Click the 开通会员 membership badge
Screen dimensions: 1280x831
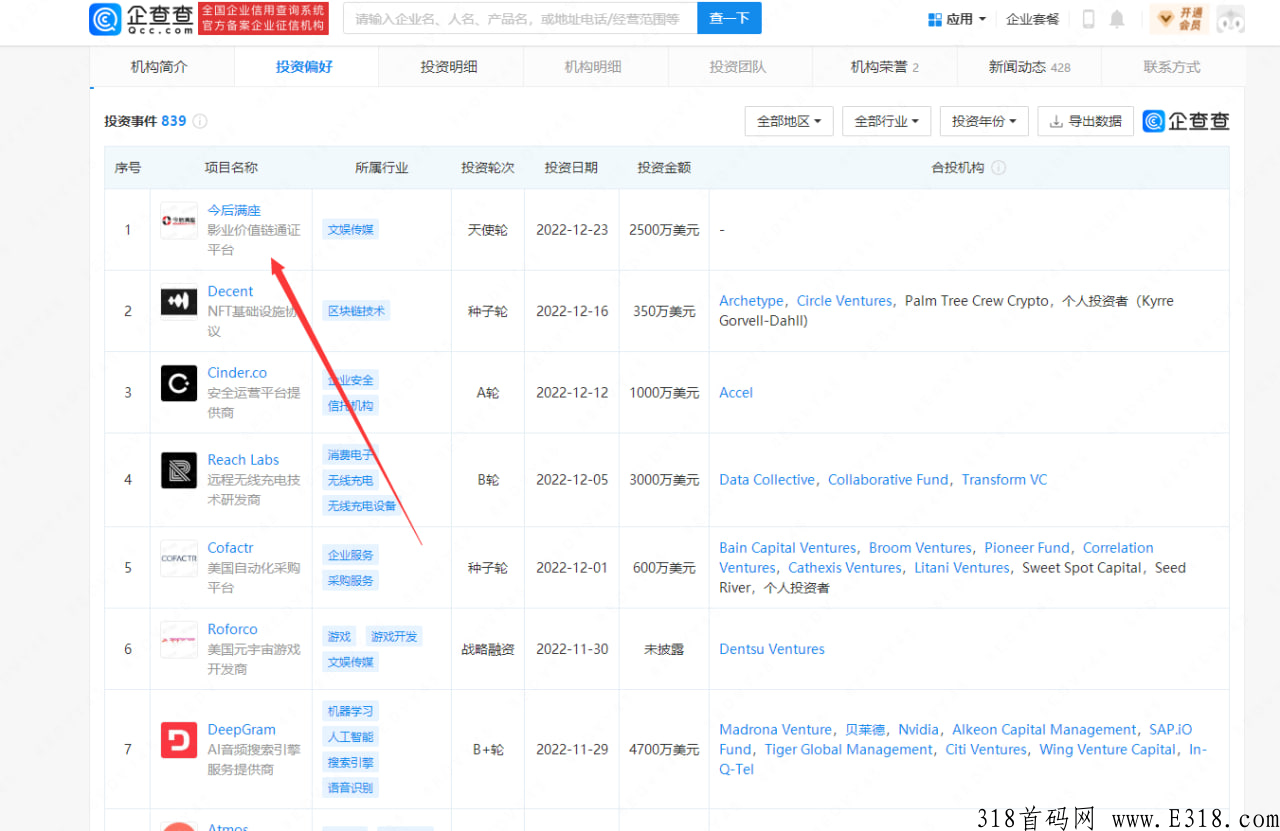pyautogui.click(x=1179, y=19)
